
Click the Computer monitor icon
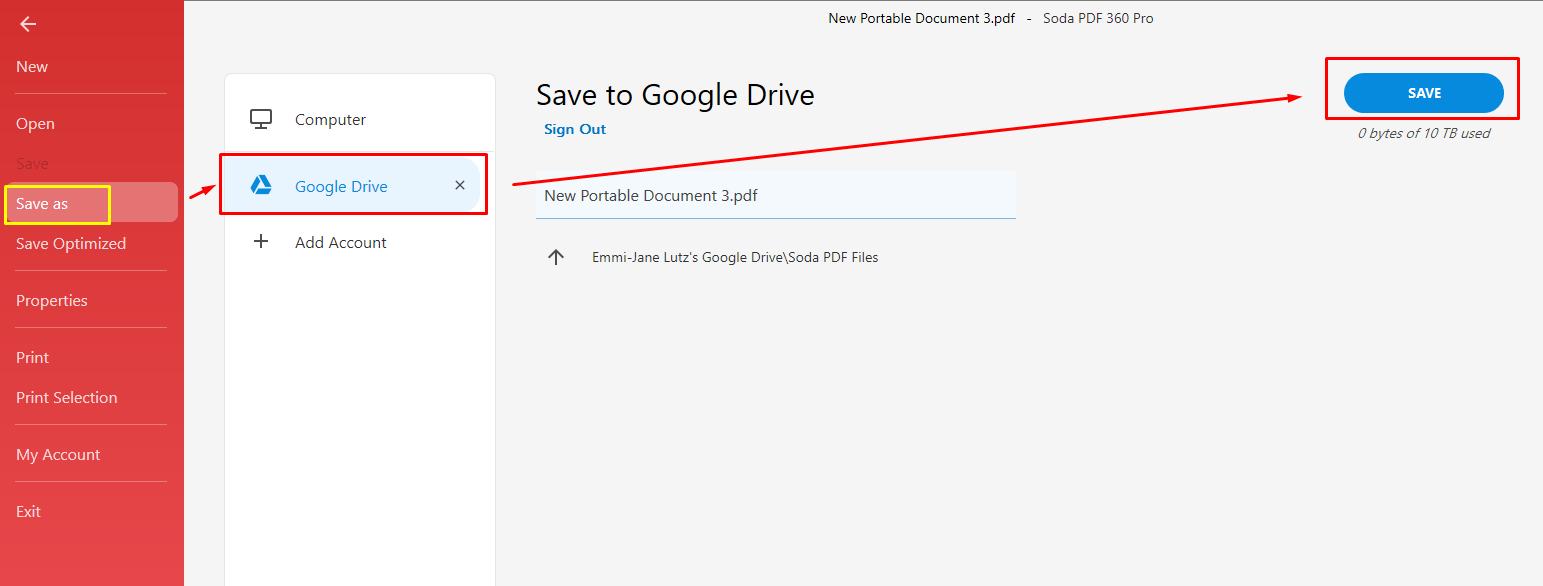(x=261, y=119)
